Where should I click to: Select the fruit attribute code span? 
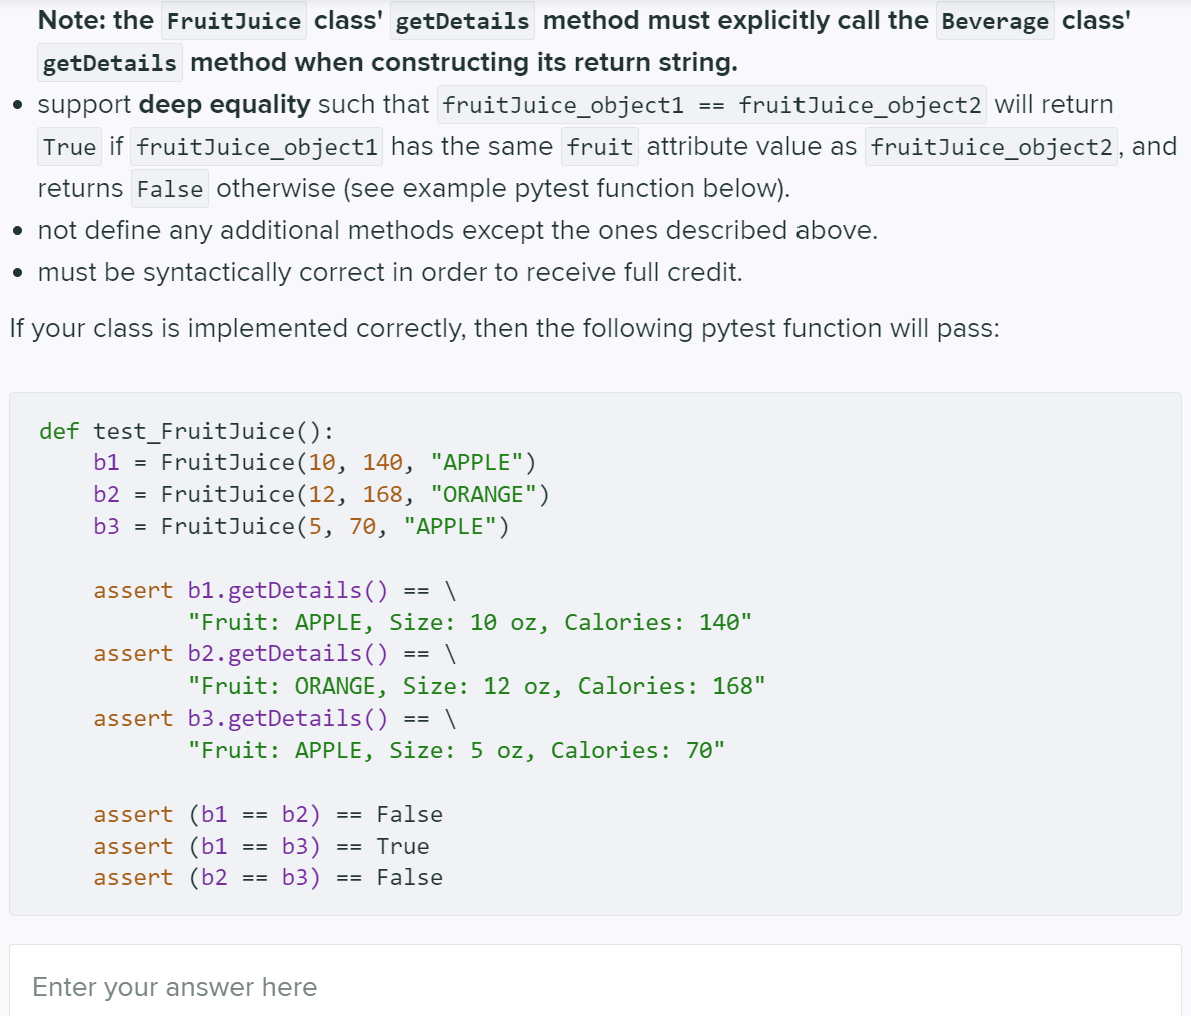[599, 146]
